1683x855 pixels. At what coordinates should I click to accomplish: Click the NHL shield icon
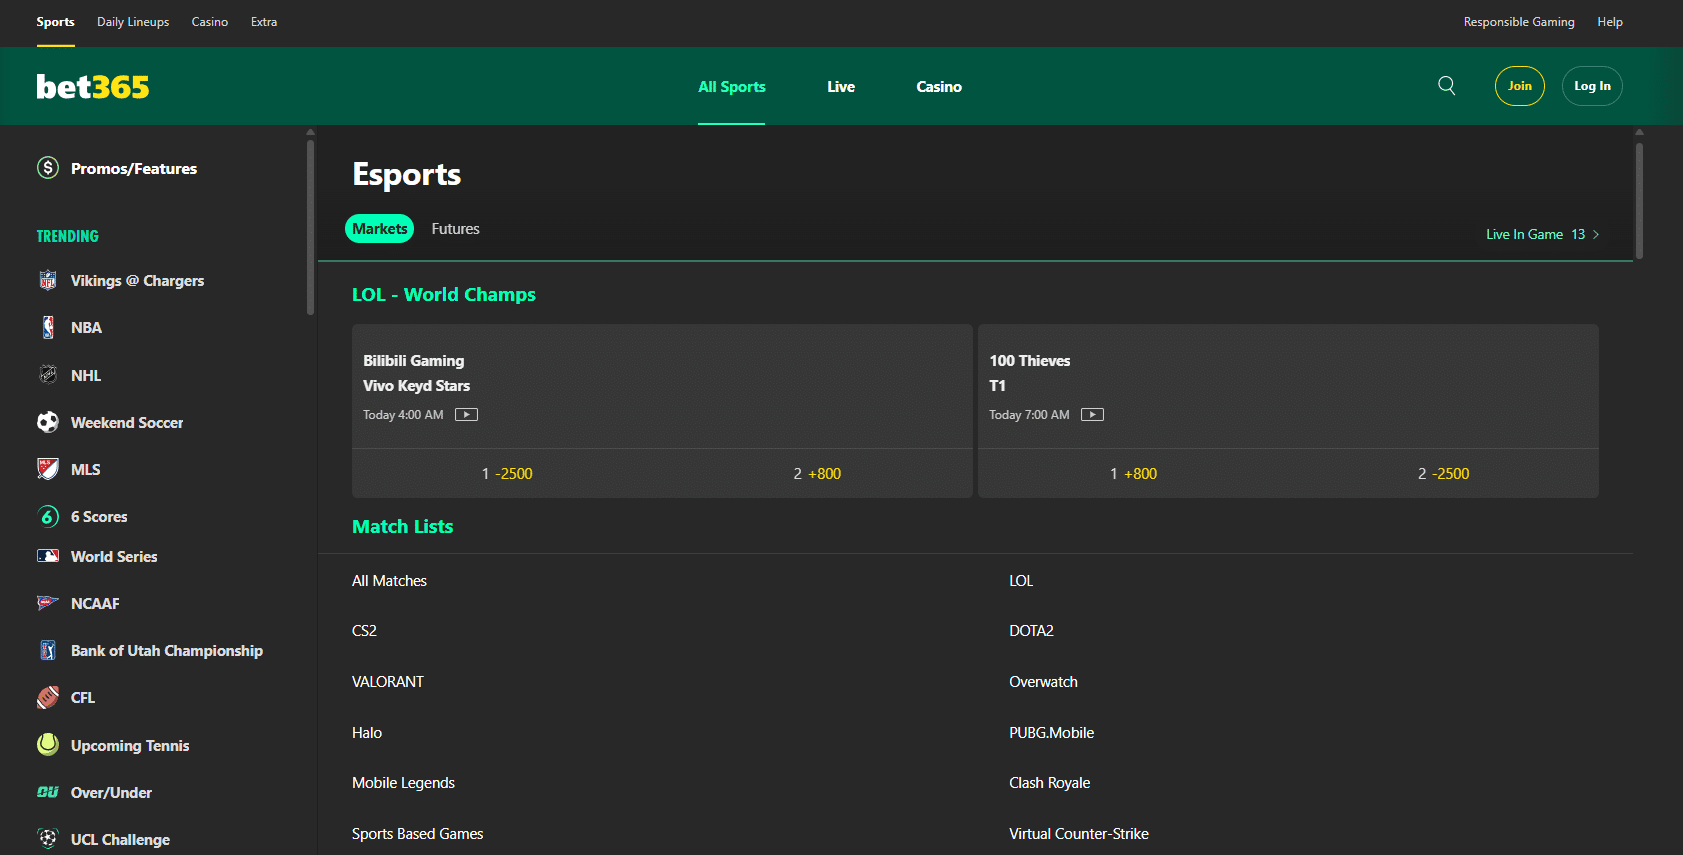click(x=48, y=375)
